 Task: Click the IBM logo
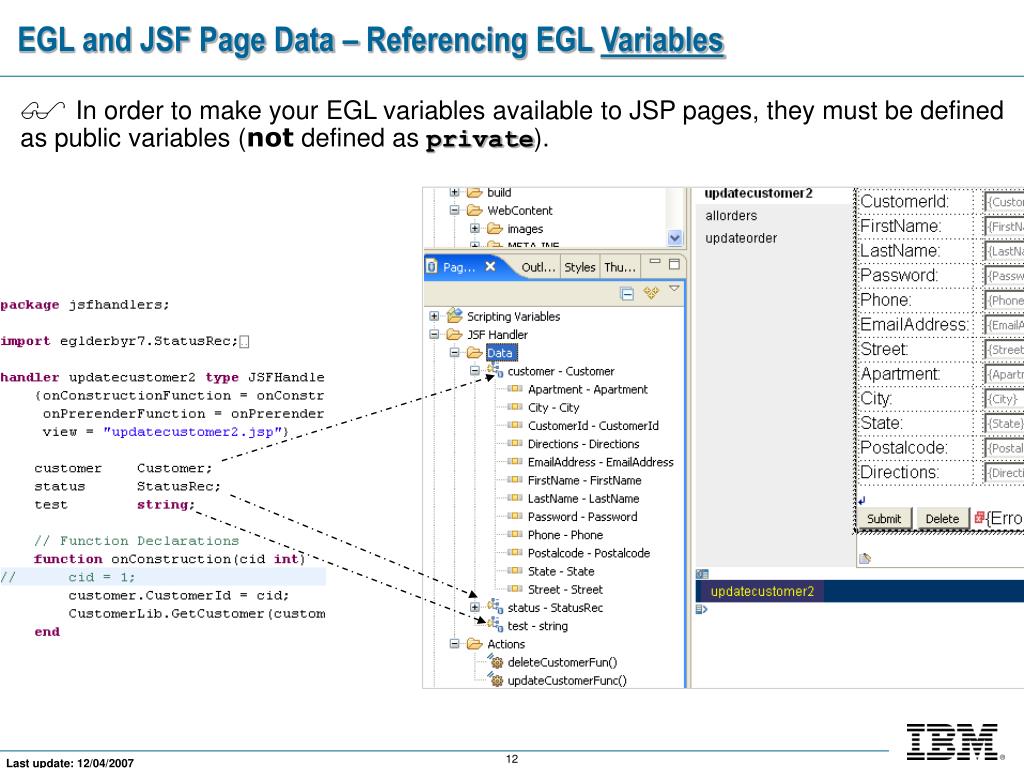[x=953, y=742]
